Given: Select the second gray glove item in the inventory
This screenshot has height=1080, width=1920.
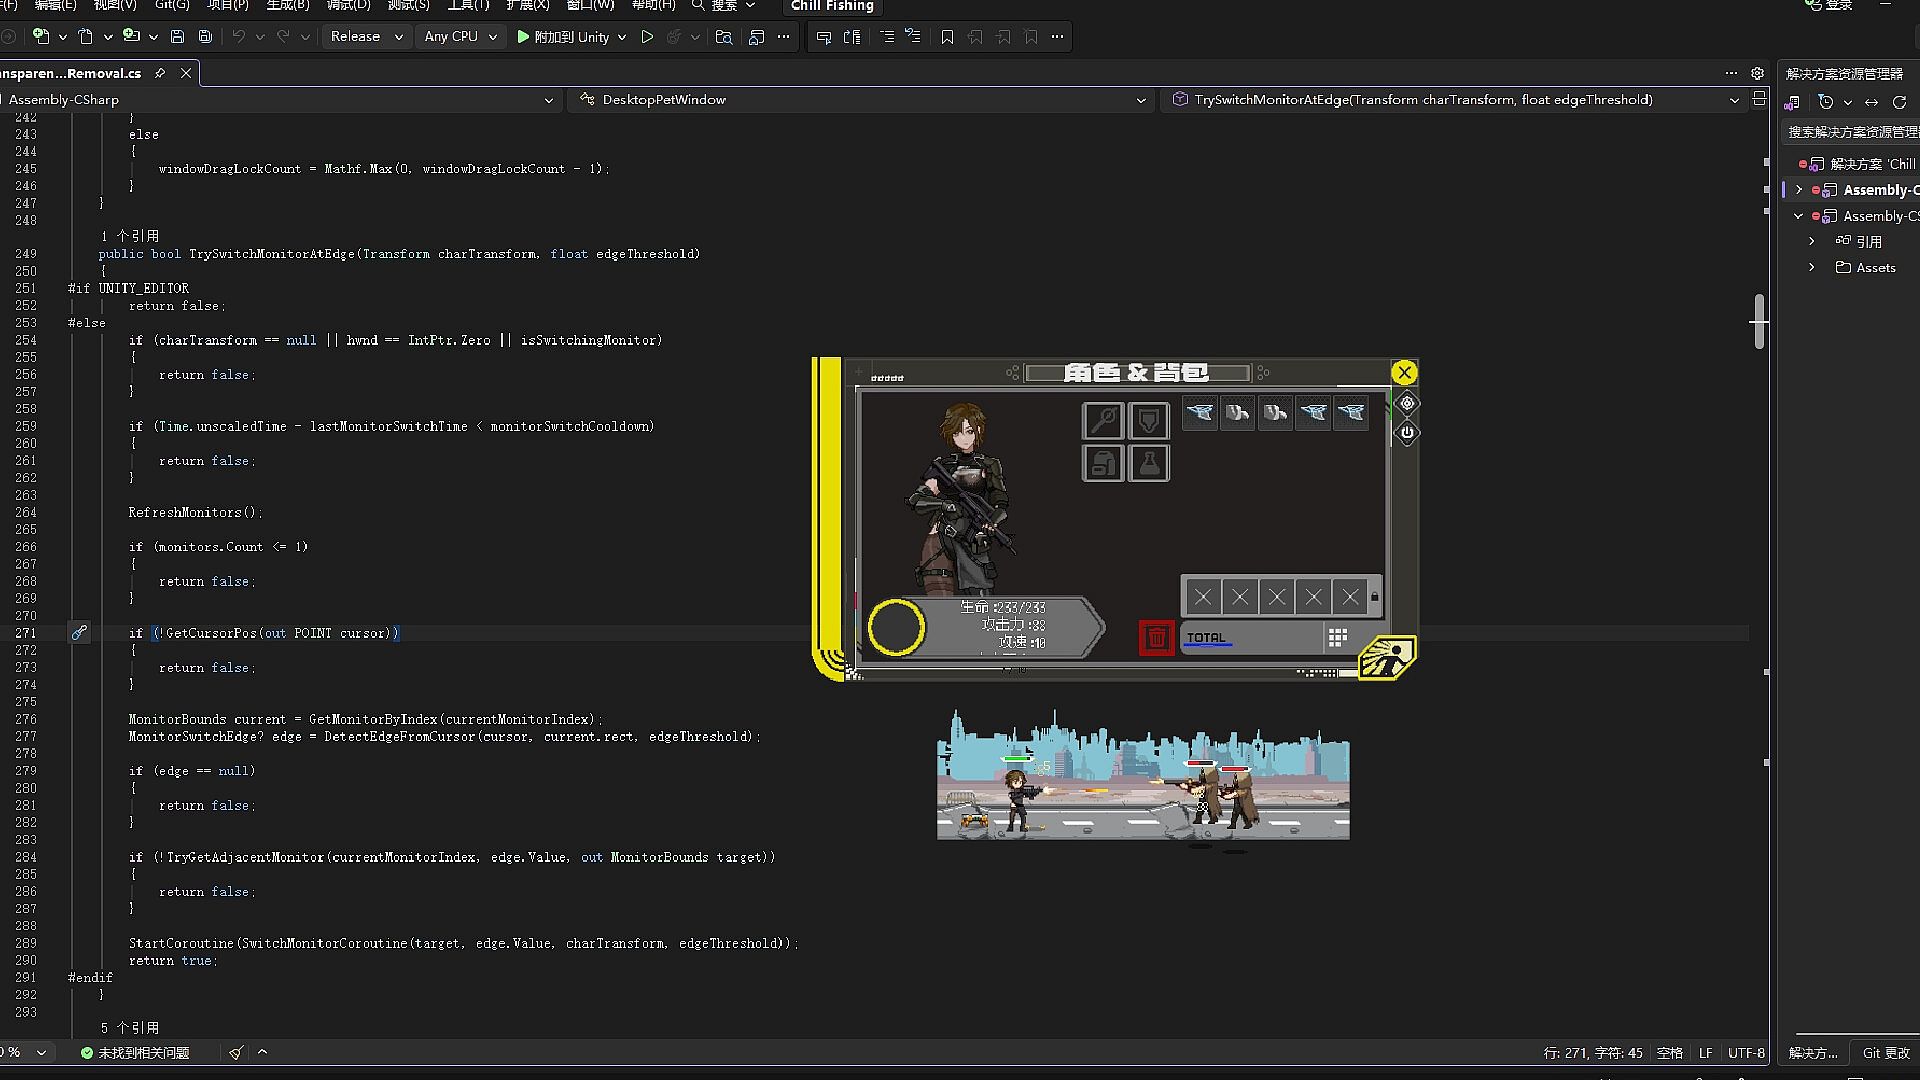Looking at the screenshot, I should pos(1275,412).
